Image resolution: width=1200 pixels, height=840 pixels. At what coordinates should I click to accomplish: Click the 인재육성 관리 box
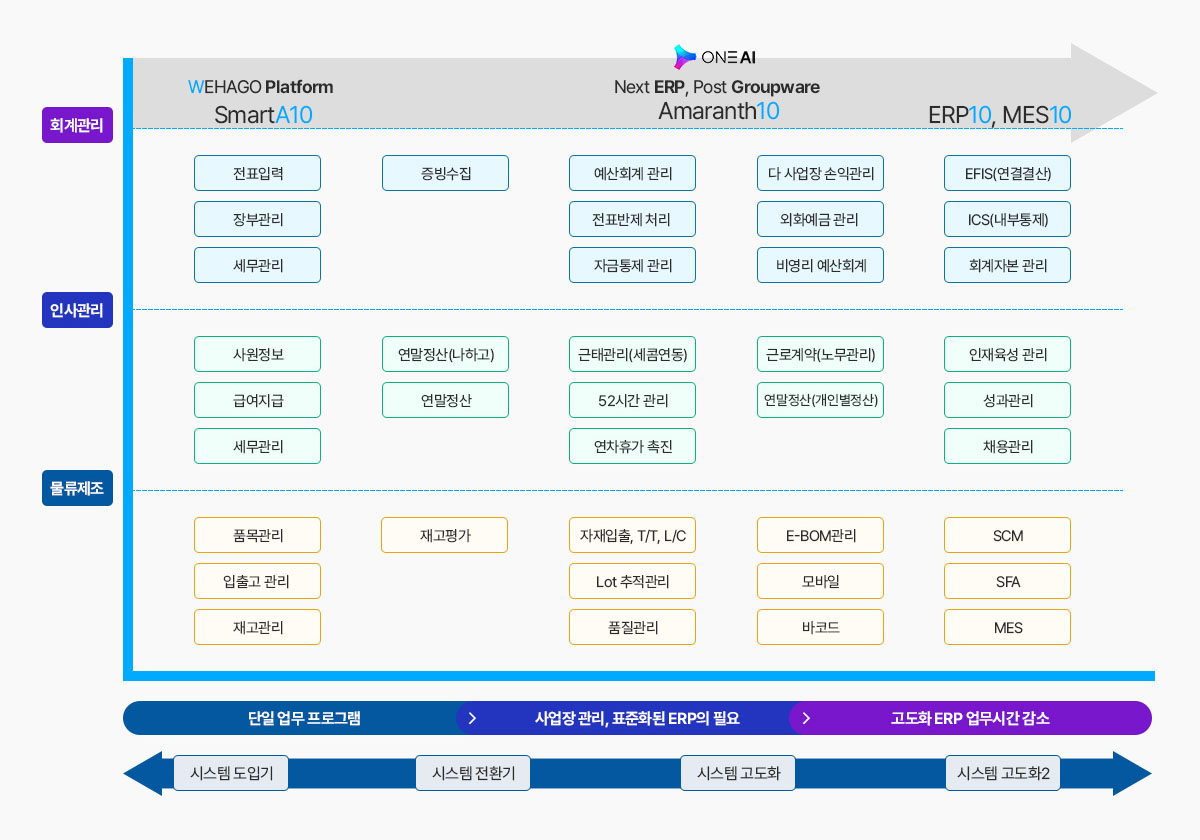click(x=1008, y=354)
